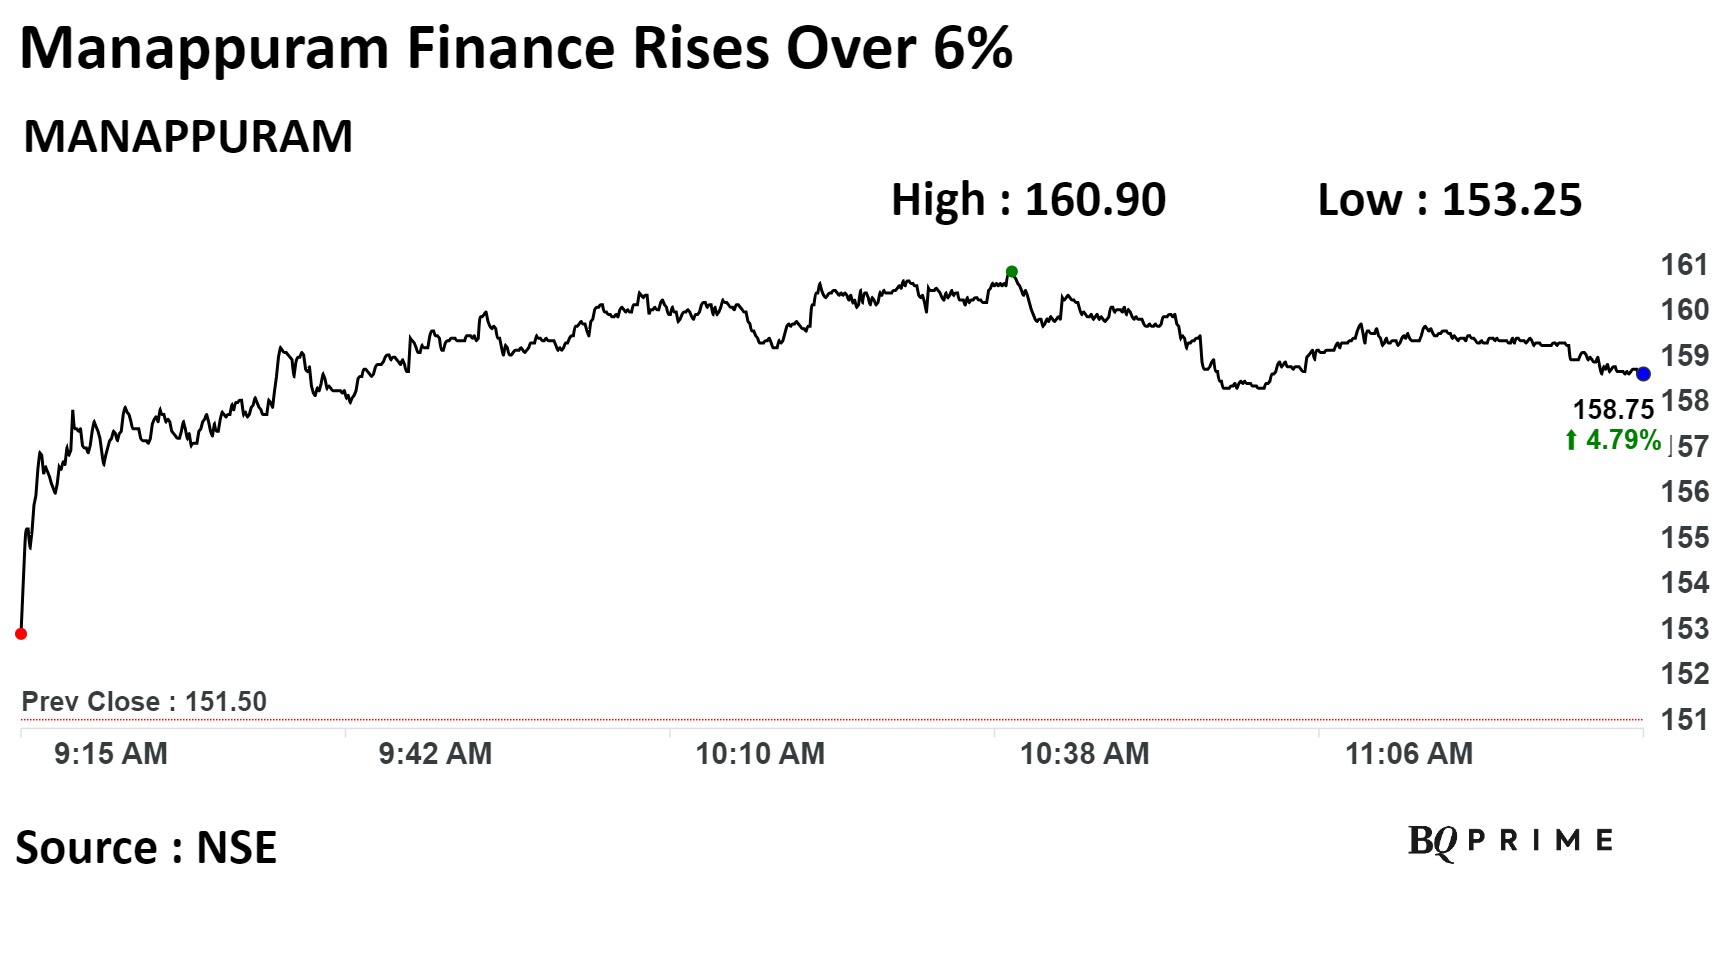Click the 10:38 AM time axis label
This screenshot has width=1728, height=972.
coord(1084,753)
